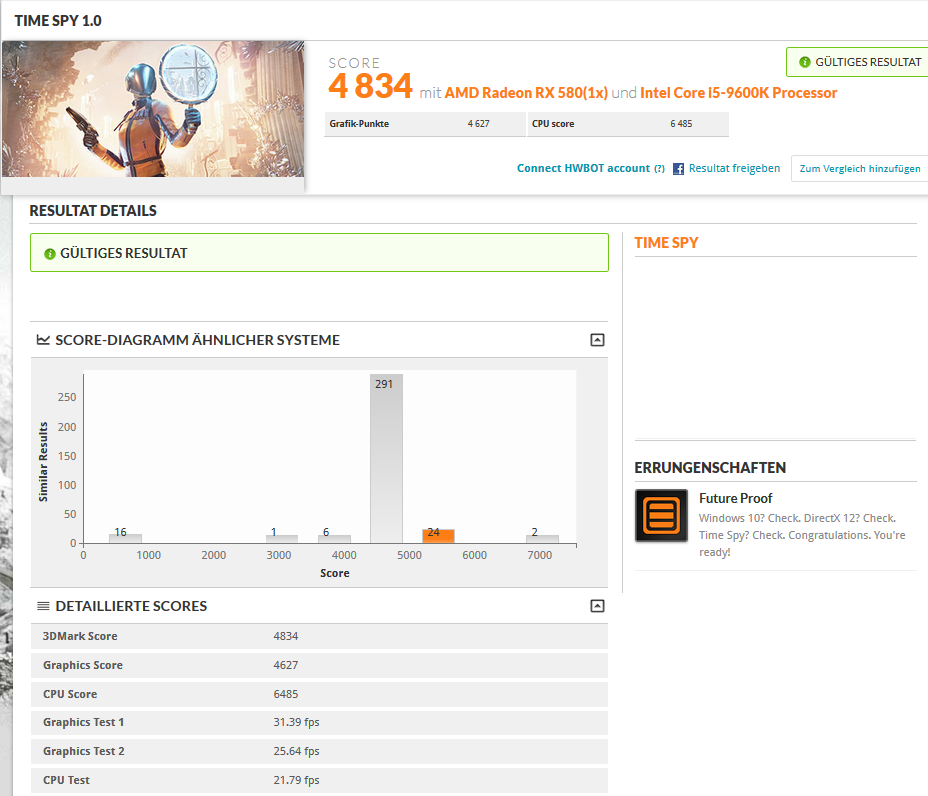
Task: Click the Gültiges Resultat badge at top right
Action: click(857, 62)
